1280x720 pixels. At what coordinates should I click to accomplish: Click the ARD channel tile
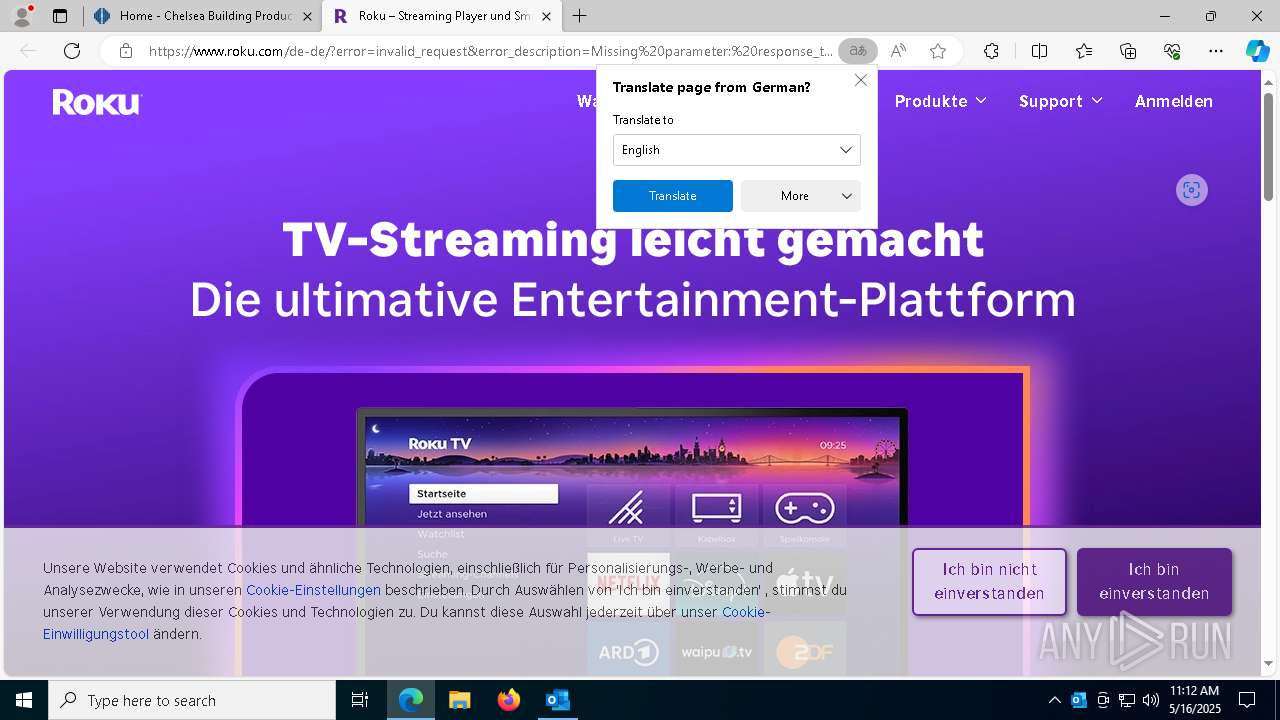pyautogui.click(x=628, y=651)
